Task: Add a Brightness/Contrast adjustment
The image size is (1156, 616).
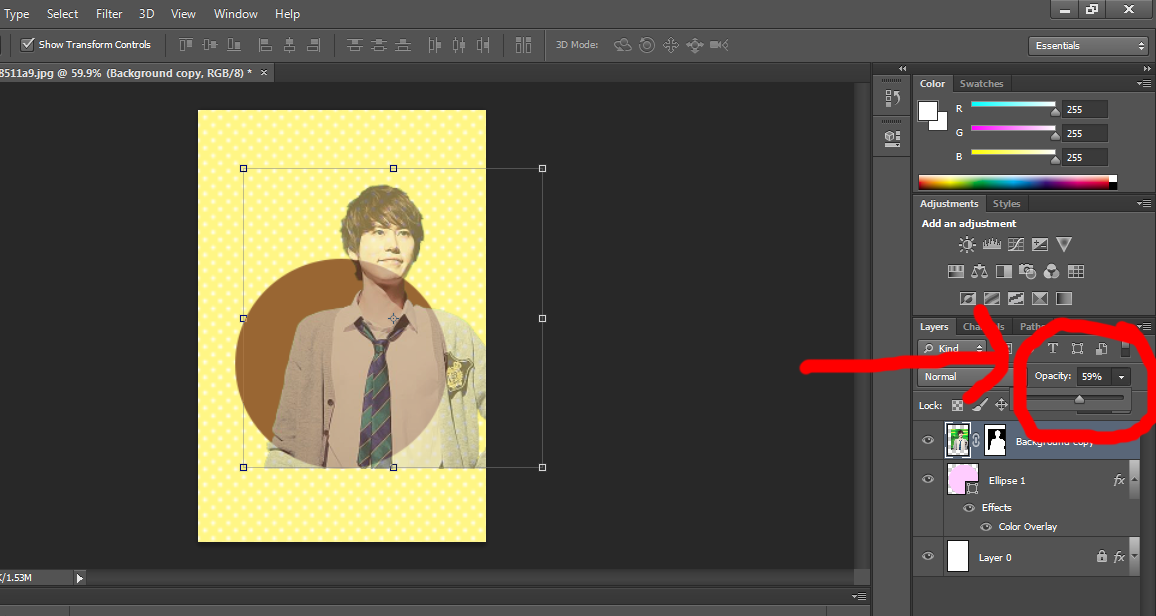Action: tap(967, 244)
